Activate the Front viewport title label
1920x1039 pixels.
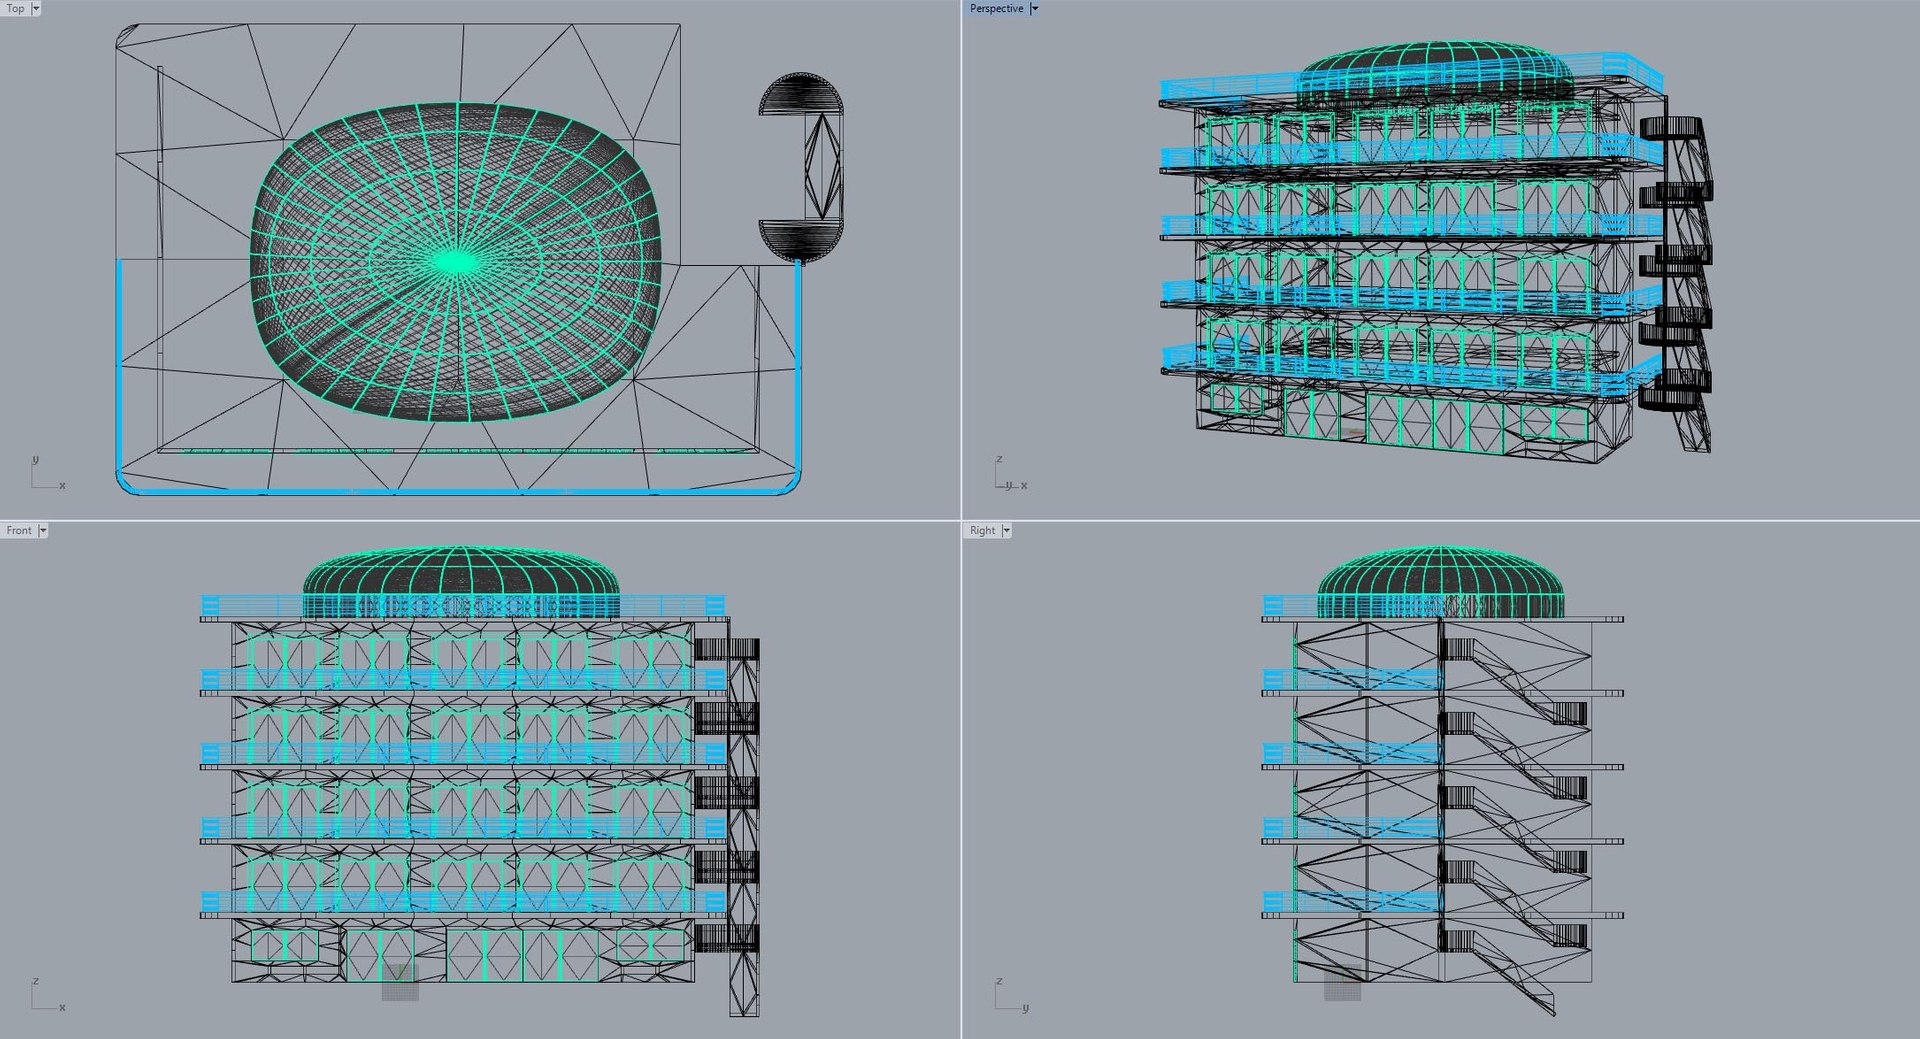click(x=19, y=530)
